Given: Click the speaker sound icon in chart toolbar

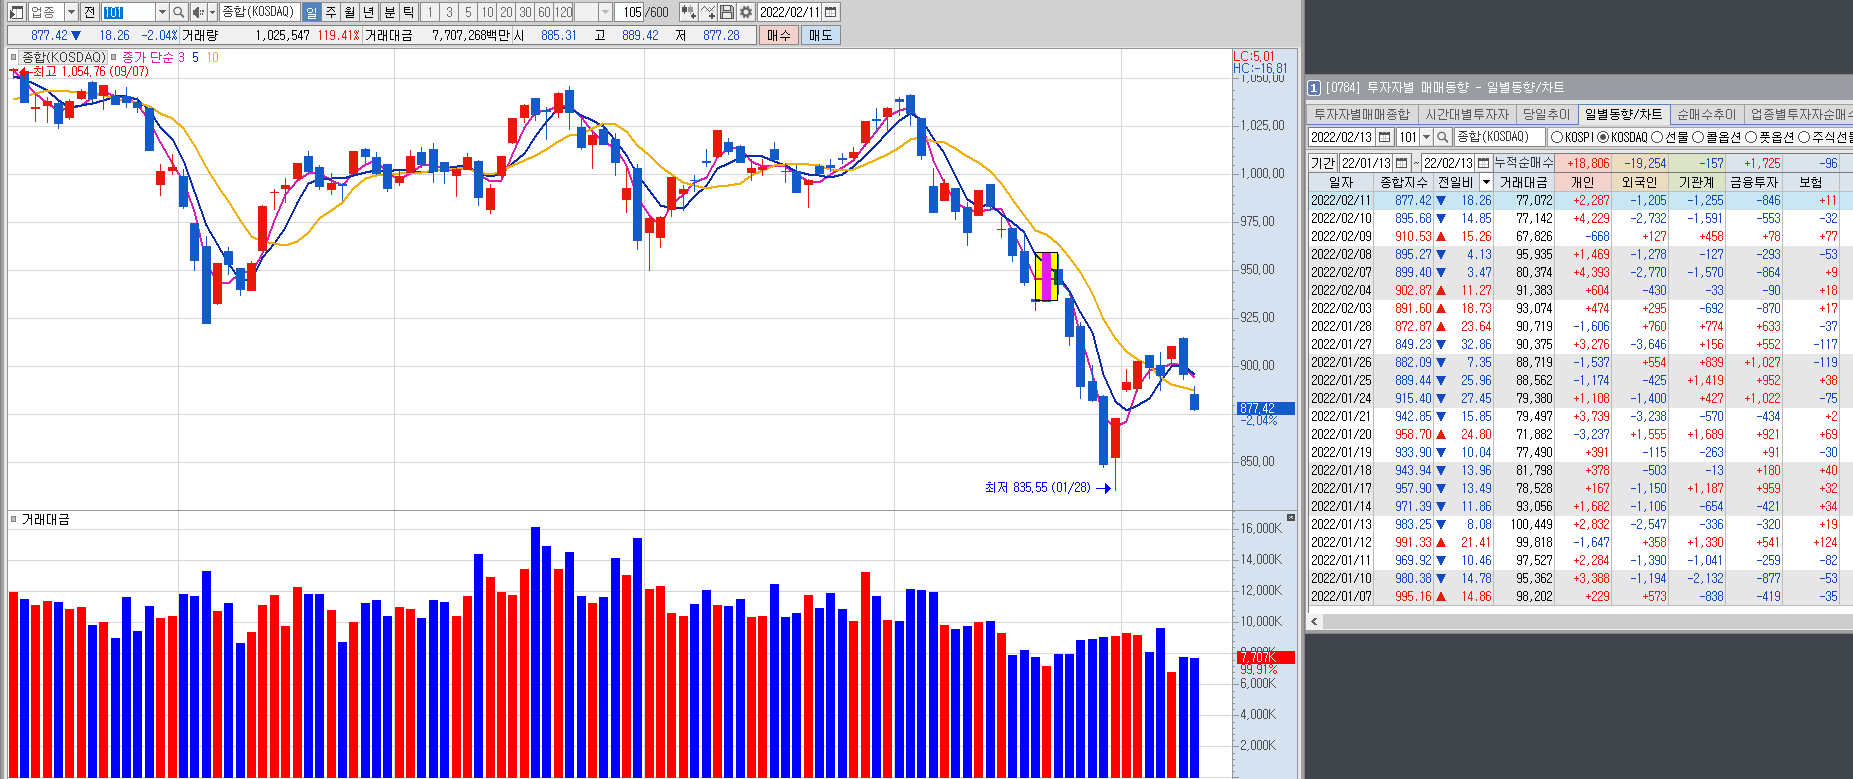Looking at the screenshot, I should (x=198, y=12).
